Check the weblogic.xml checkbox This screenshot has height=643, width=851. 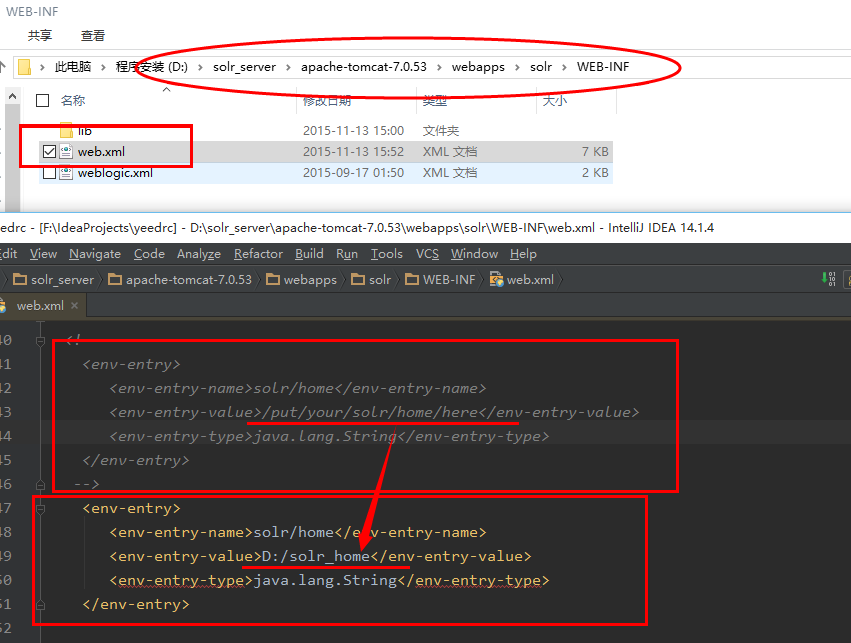[49, 173]
